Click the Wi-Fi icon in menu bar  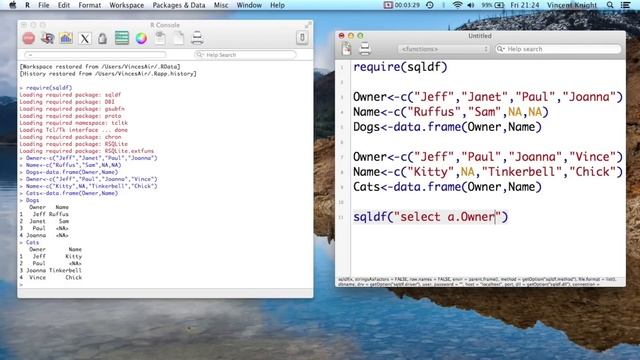pyautogui.click(x=458, y=5)
